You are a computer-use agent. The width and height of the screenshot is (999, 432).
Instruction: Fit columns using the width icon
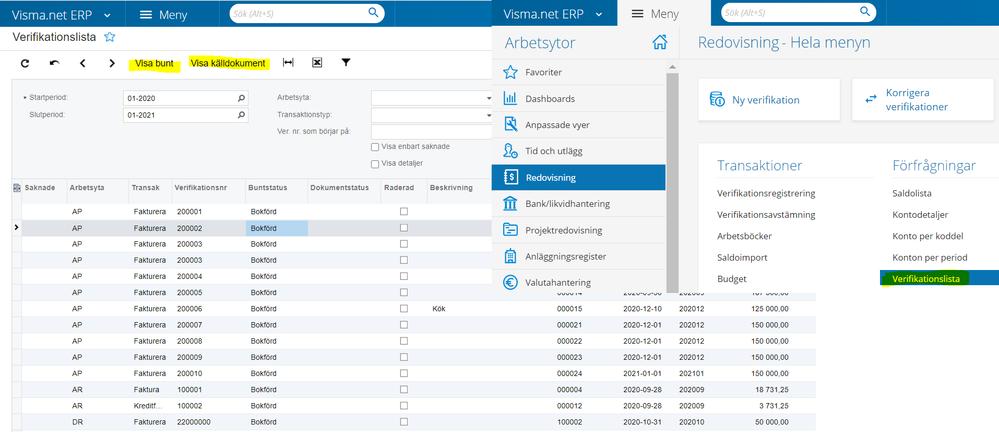288,62
